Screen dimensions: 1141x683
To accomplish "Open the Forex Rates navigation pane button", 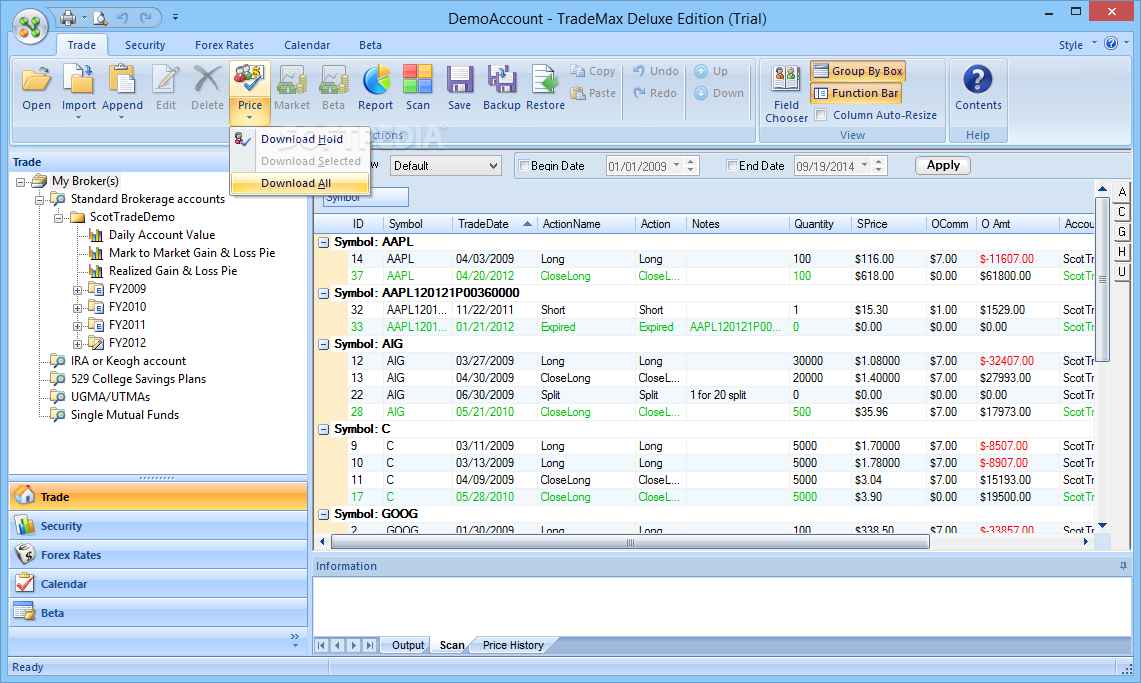I will click(158, 555).
